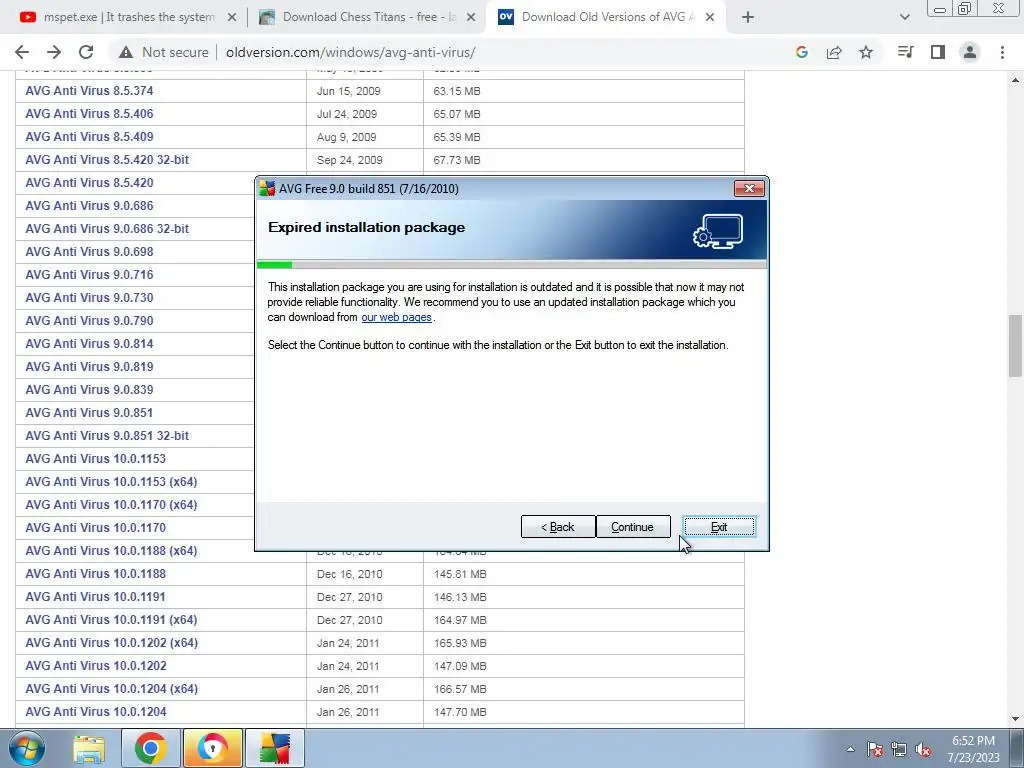1024x768 pixels.
Task: Open the AVG Anti Virus 9.0.686 link
Action: [x=89, y=206]
